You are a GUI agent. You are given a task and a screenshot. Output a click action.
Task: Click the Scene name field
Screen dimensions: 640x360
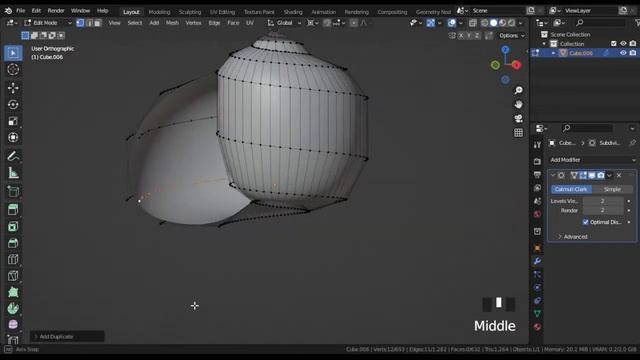coord(498,11)
